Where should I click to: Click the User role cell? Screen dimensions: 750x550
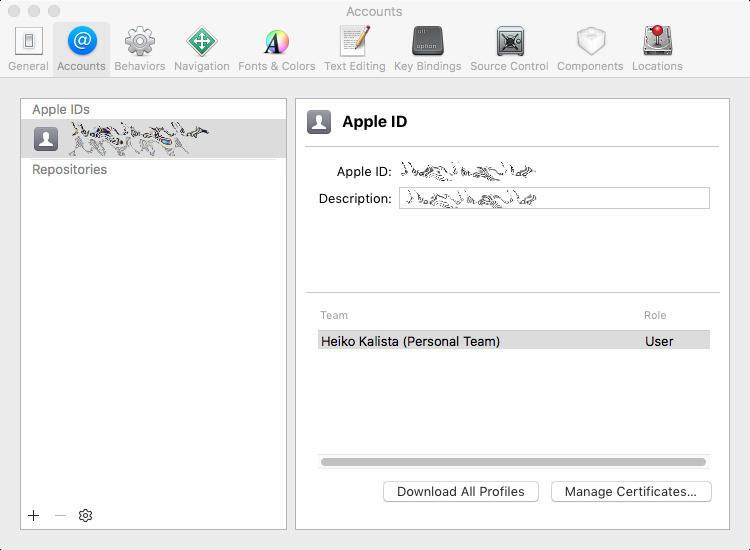click(x=659, y=341)
